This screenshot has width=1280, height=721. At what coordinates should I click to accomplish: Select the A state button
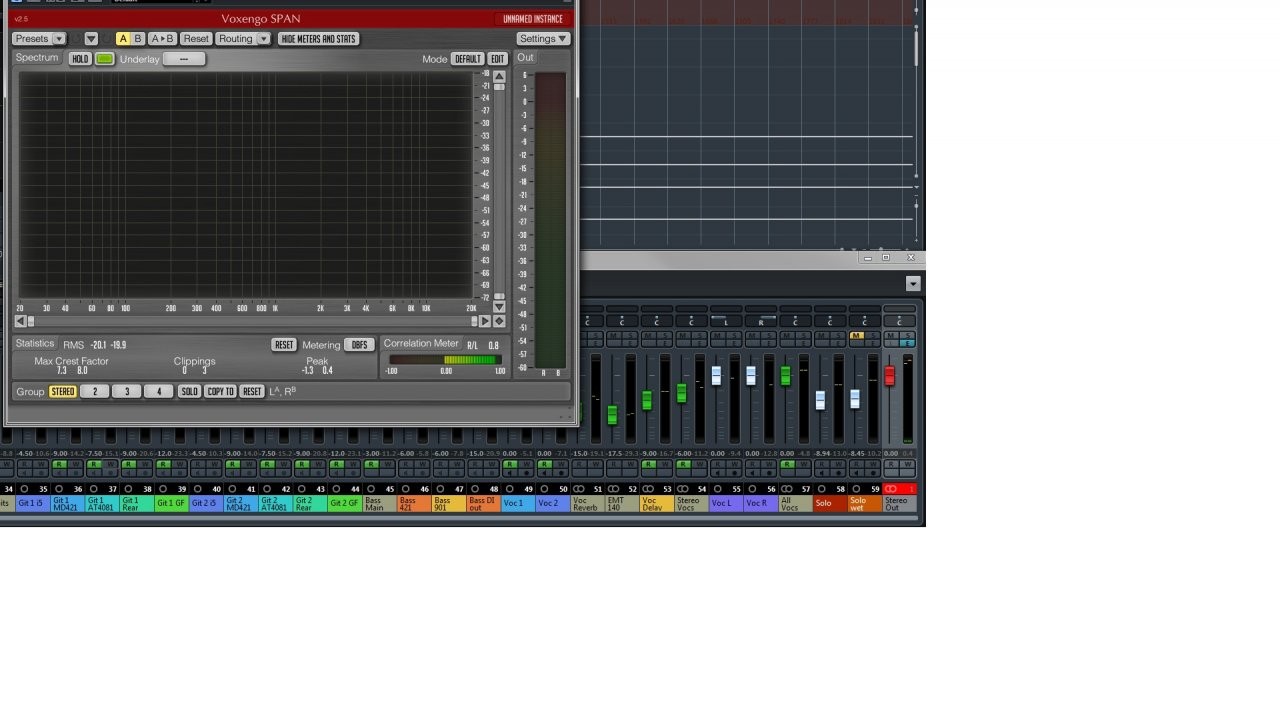coord(123,39)
